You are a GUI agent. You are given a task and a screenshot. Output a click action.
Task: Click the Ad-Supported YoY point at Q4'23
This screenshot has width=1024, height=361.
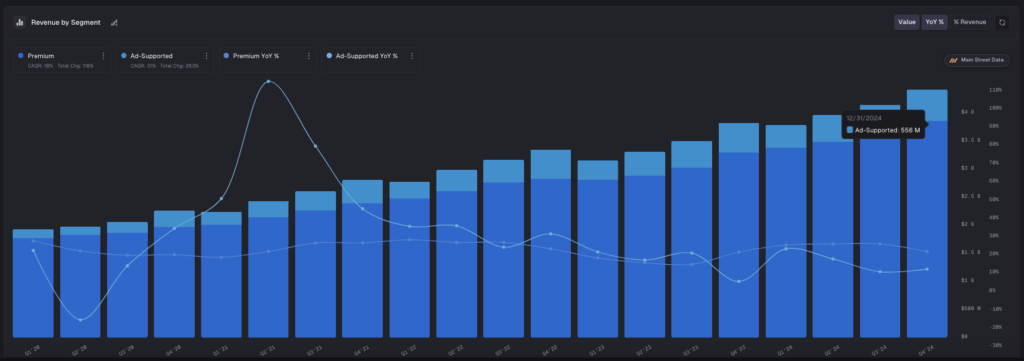point(739,281)
